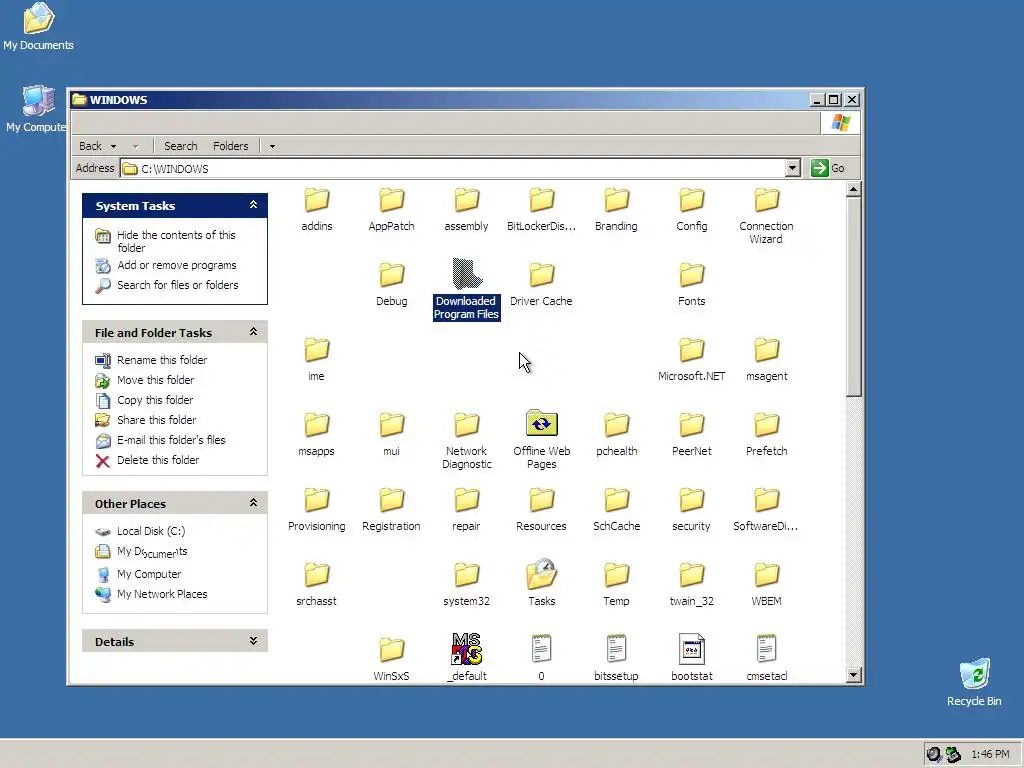1024x768 pixels.
Task: Click the vertical scrollbar thumb
Action: (854, 296)
